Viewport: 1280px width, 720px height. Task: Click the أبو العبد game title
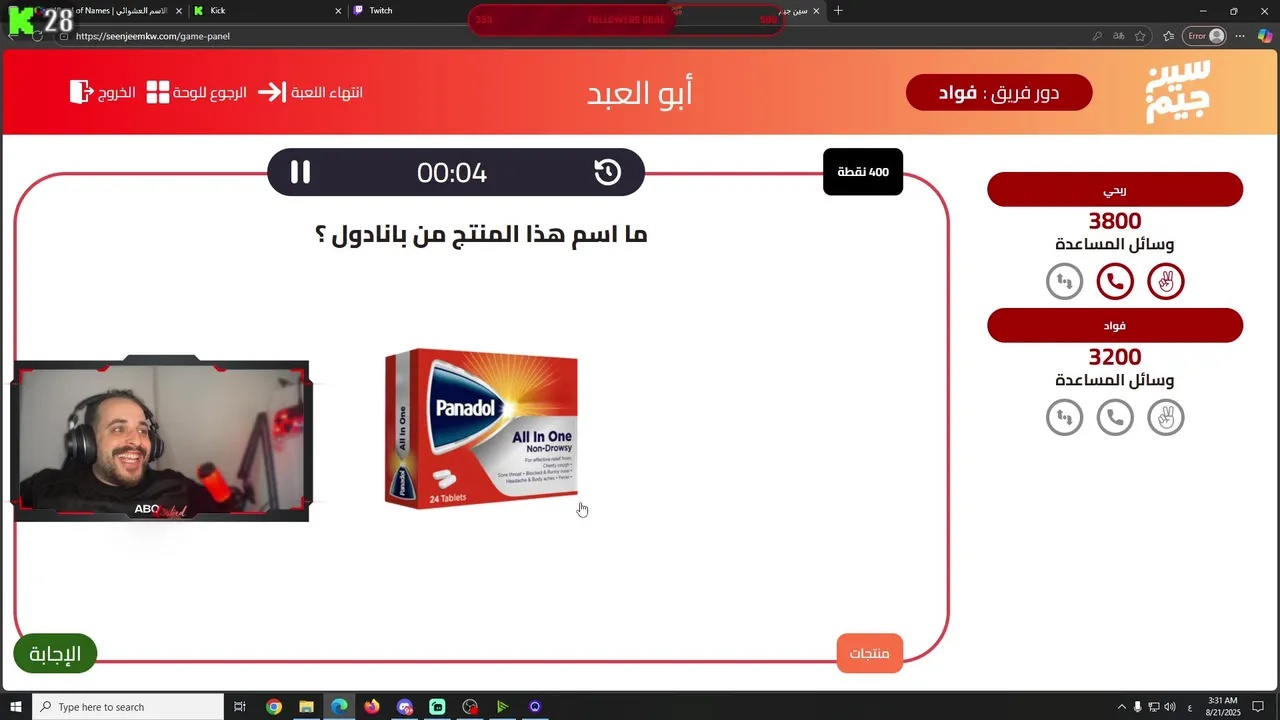(x=639, y=92)
